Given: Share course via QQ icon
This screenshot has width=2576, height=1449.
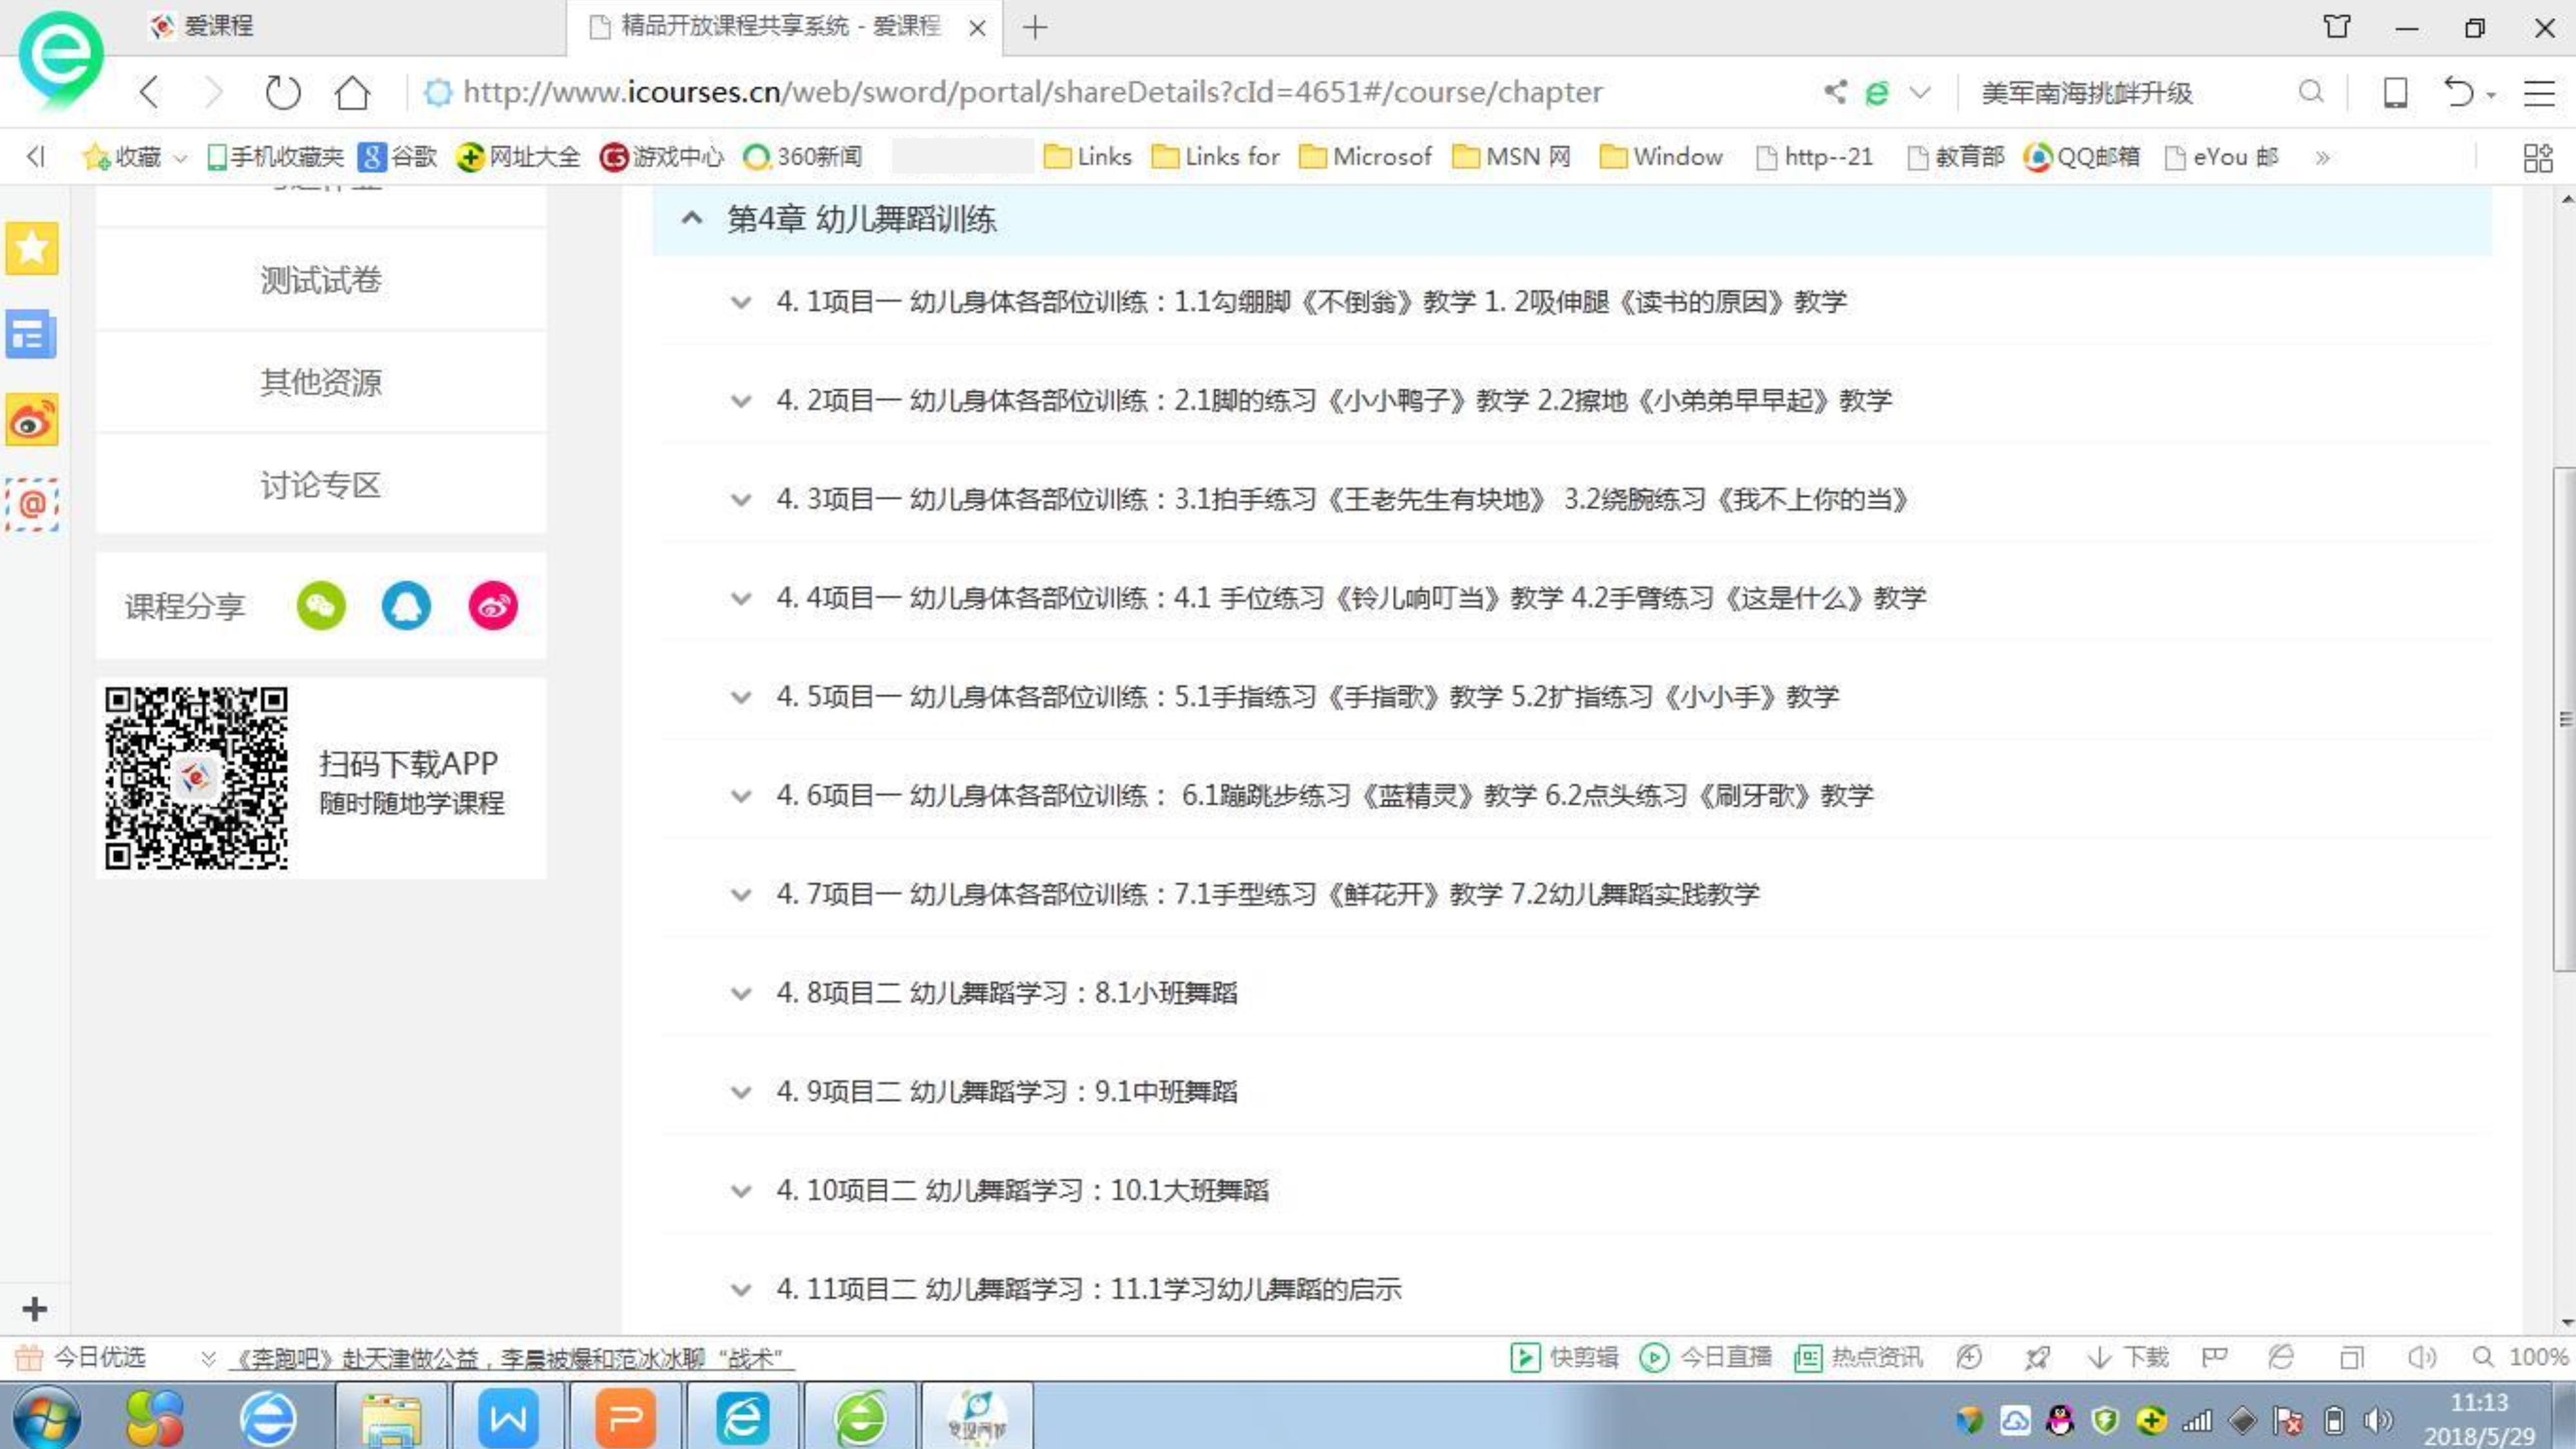Looking at the screenshot, I should (406, 606).
